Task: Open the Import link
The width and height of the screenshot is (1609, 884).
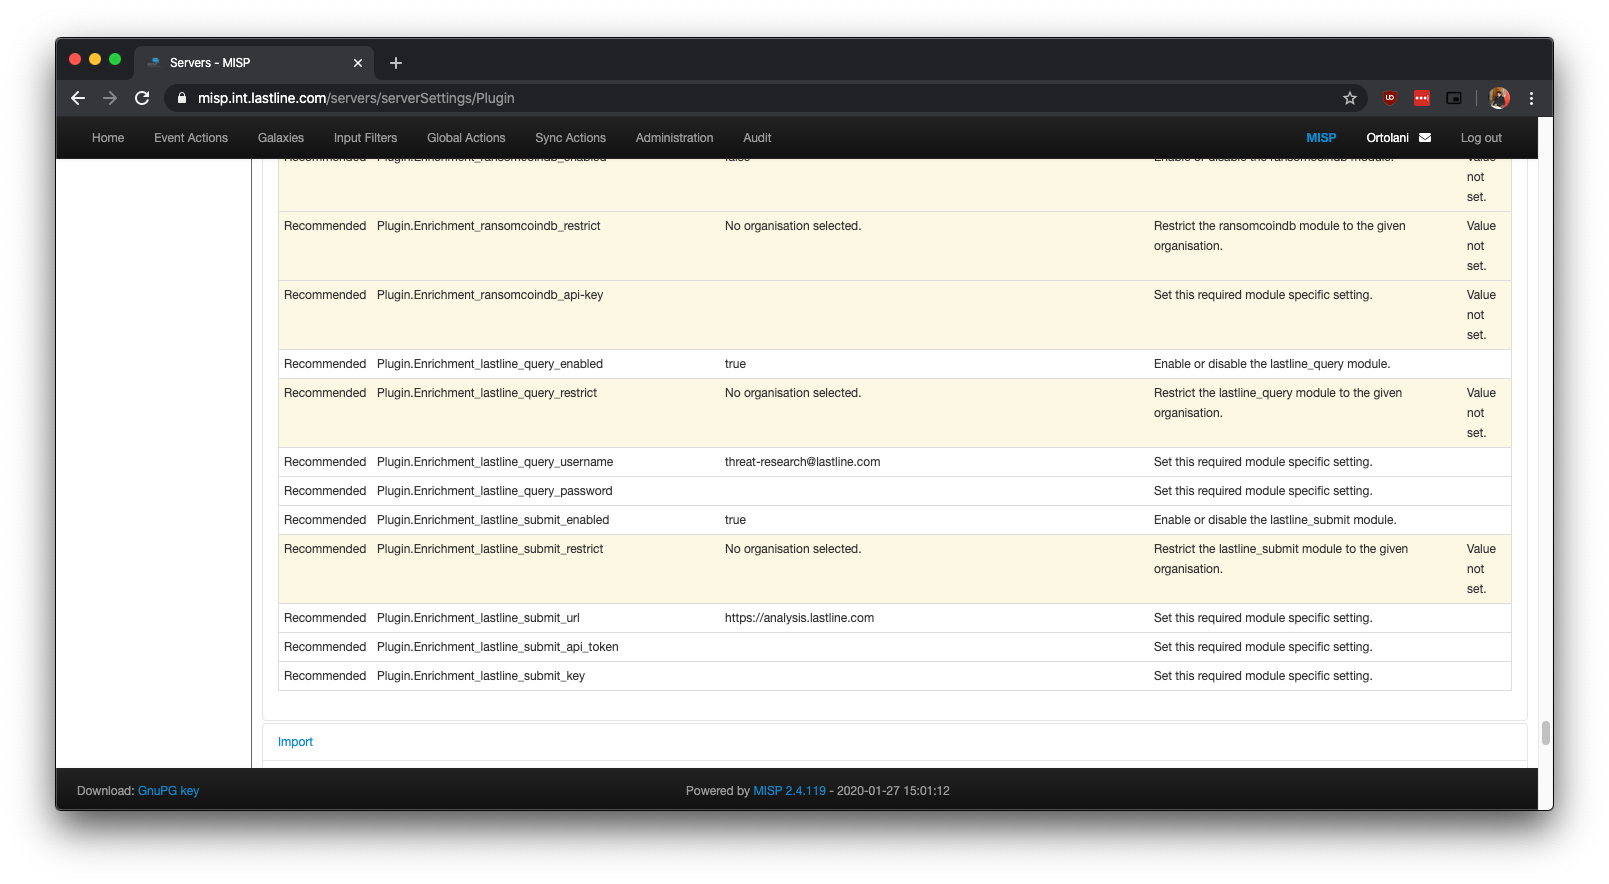Action: tap(295, 742)
